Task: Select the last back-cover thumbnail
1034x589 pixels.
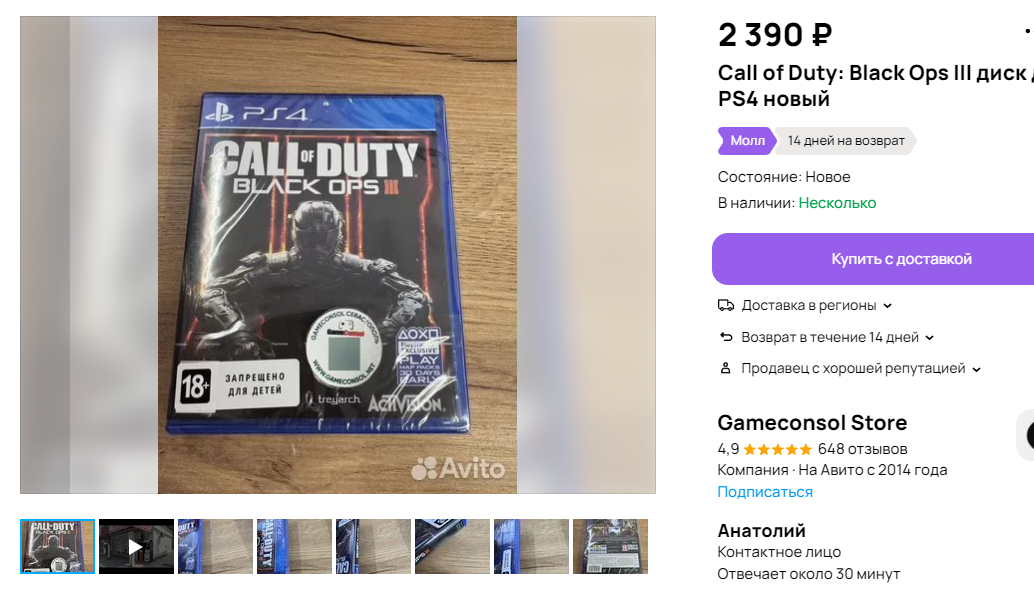Action: click(x=610, y=546)
